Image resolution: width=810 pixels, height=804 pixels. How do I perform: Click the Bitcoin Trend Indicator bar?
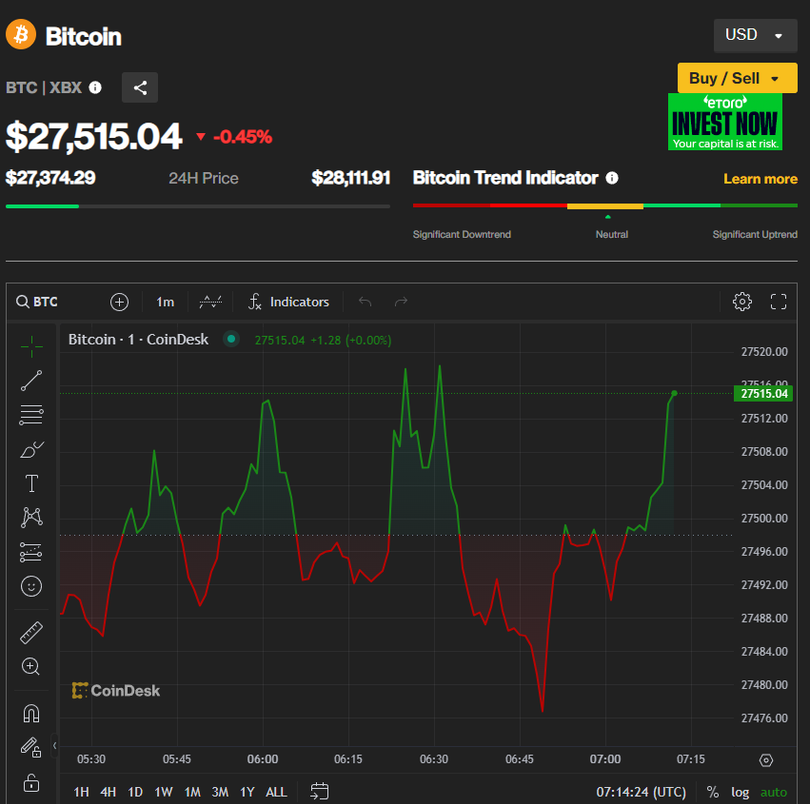coord(605,206)
